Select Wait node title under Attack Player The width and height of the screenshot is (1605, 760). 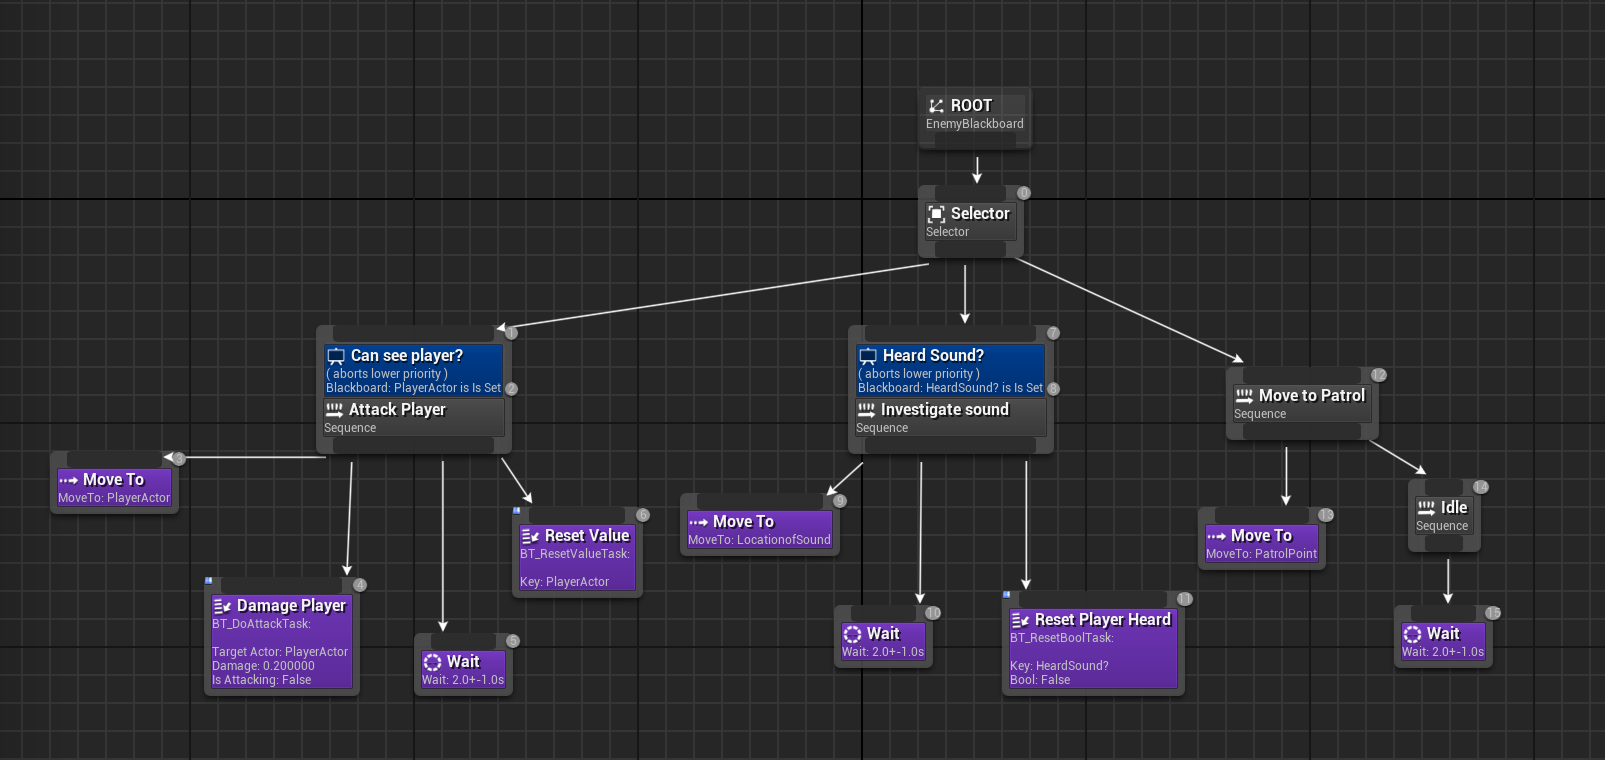point(463,662)
